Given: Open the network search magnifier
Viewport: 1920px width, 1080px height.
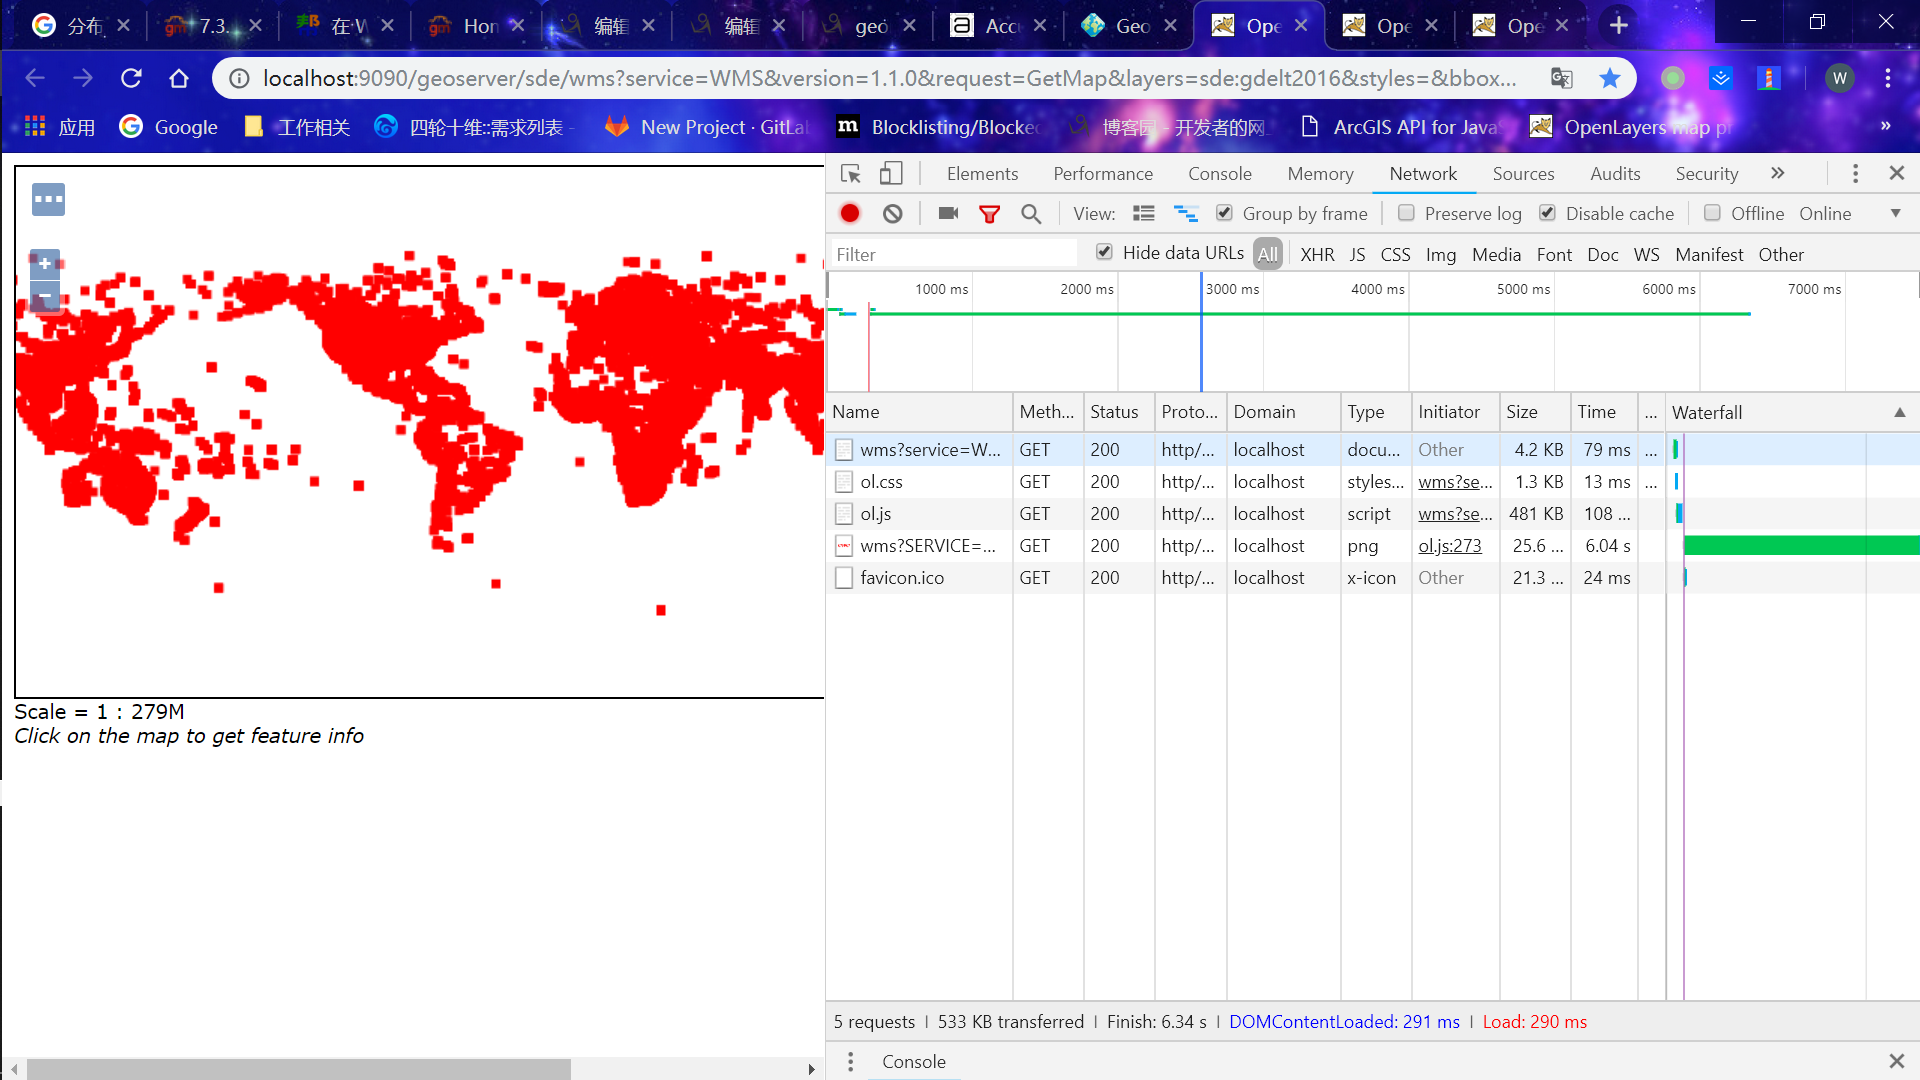Looking at the screenshot, I should coord(1031,213).
